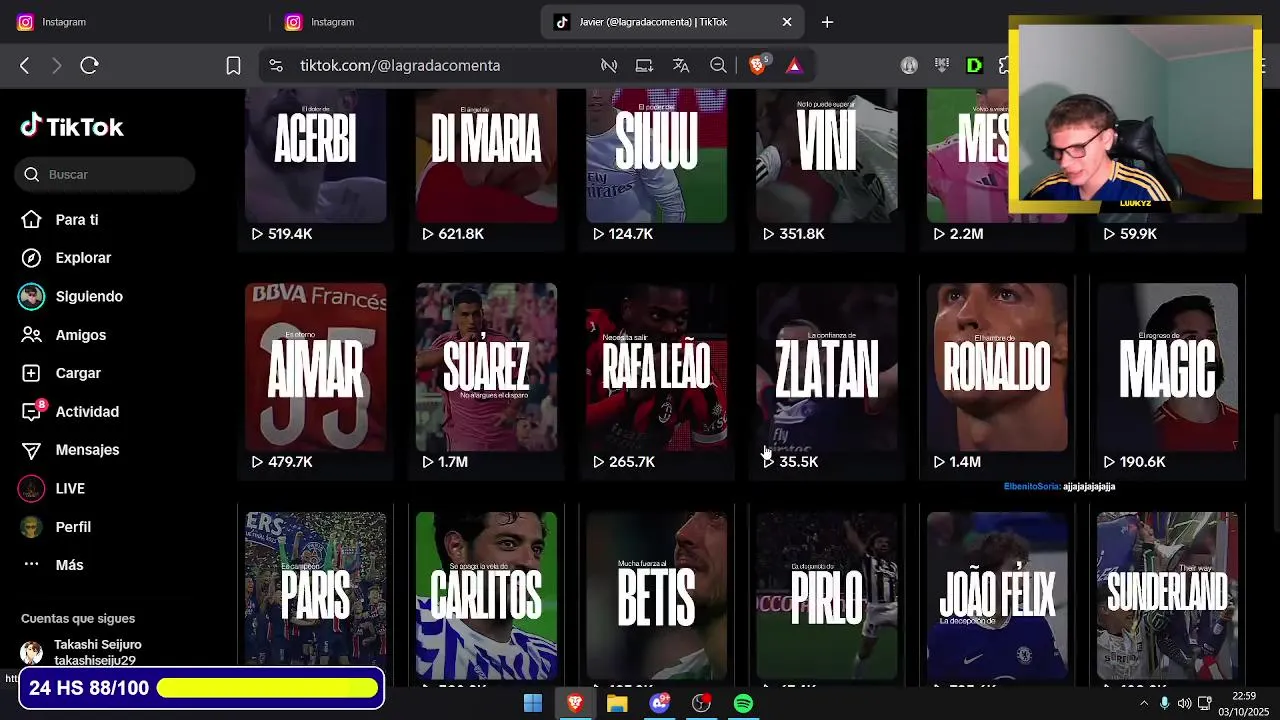This screenshot has width=1280, height=720.
Task: Open File Explorer from taskbar
Action: pos(617,703)
